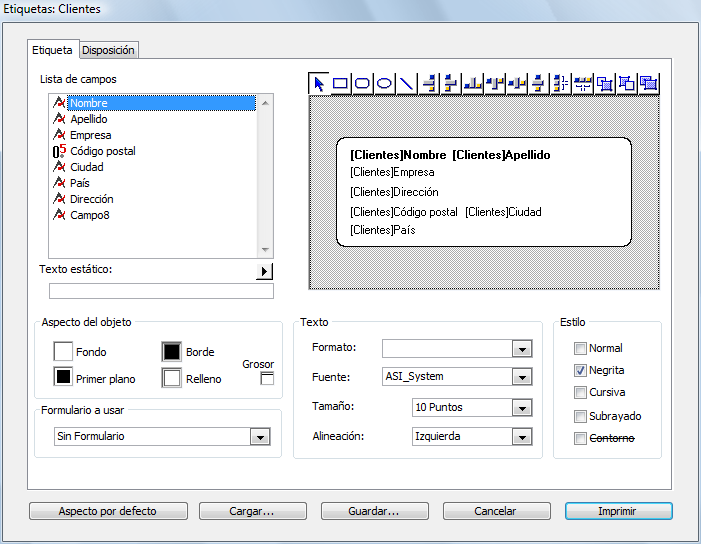The height and width of the screenshot is (544, 701).
Task: Click the static text arrow button
Action: click(264, 271)
